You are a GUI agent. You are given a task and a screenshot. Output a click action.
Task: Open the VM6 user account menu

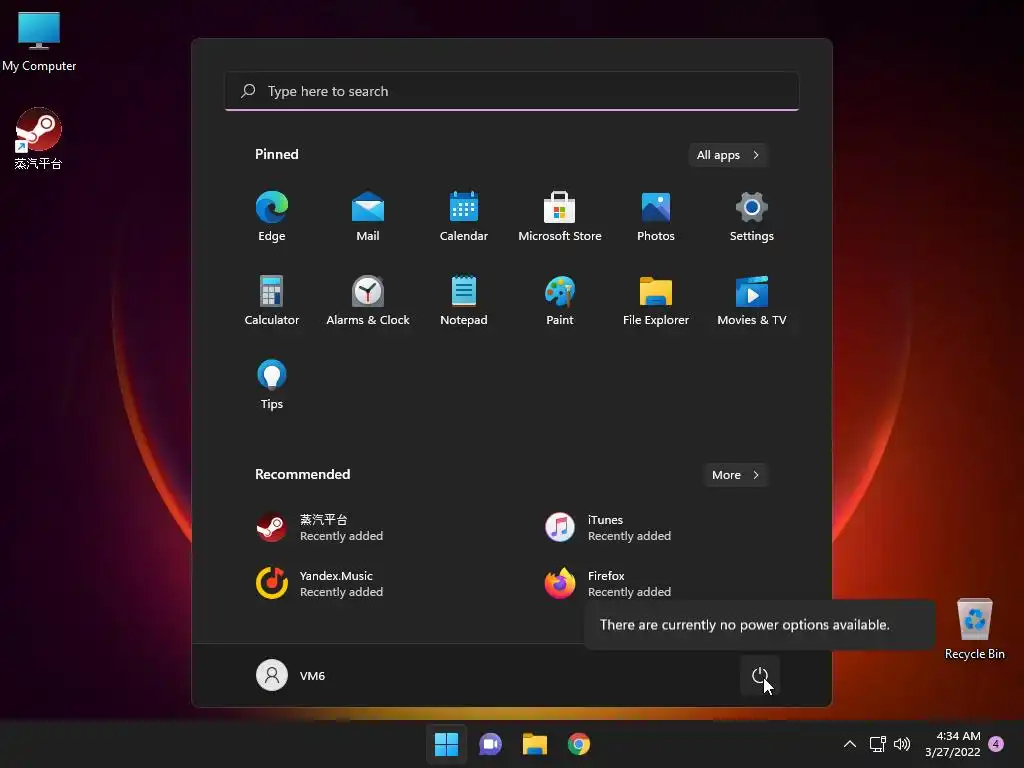coord(291,675)
